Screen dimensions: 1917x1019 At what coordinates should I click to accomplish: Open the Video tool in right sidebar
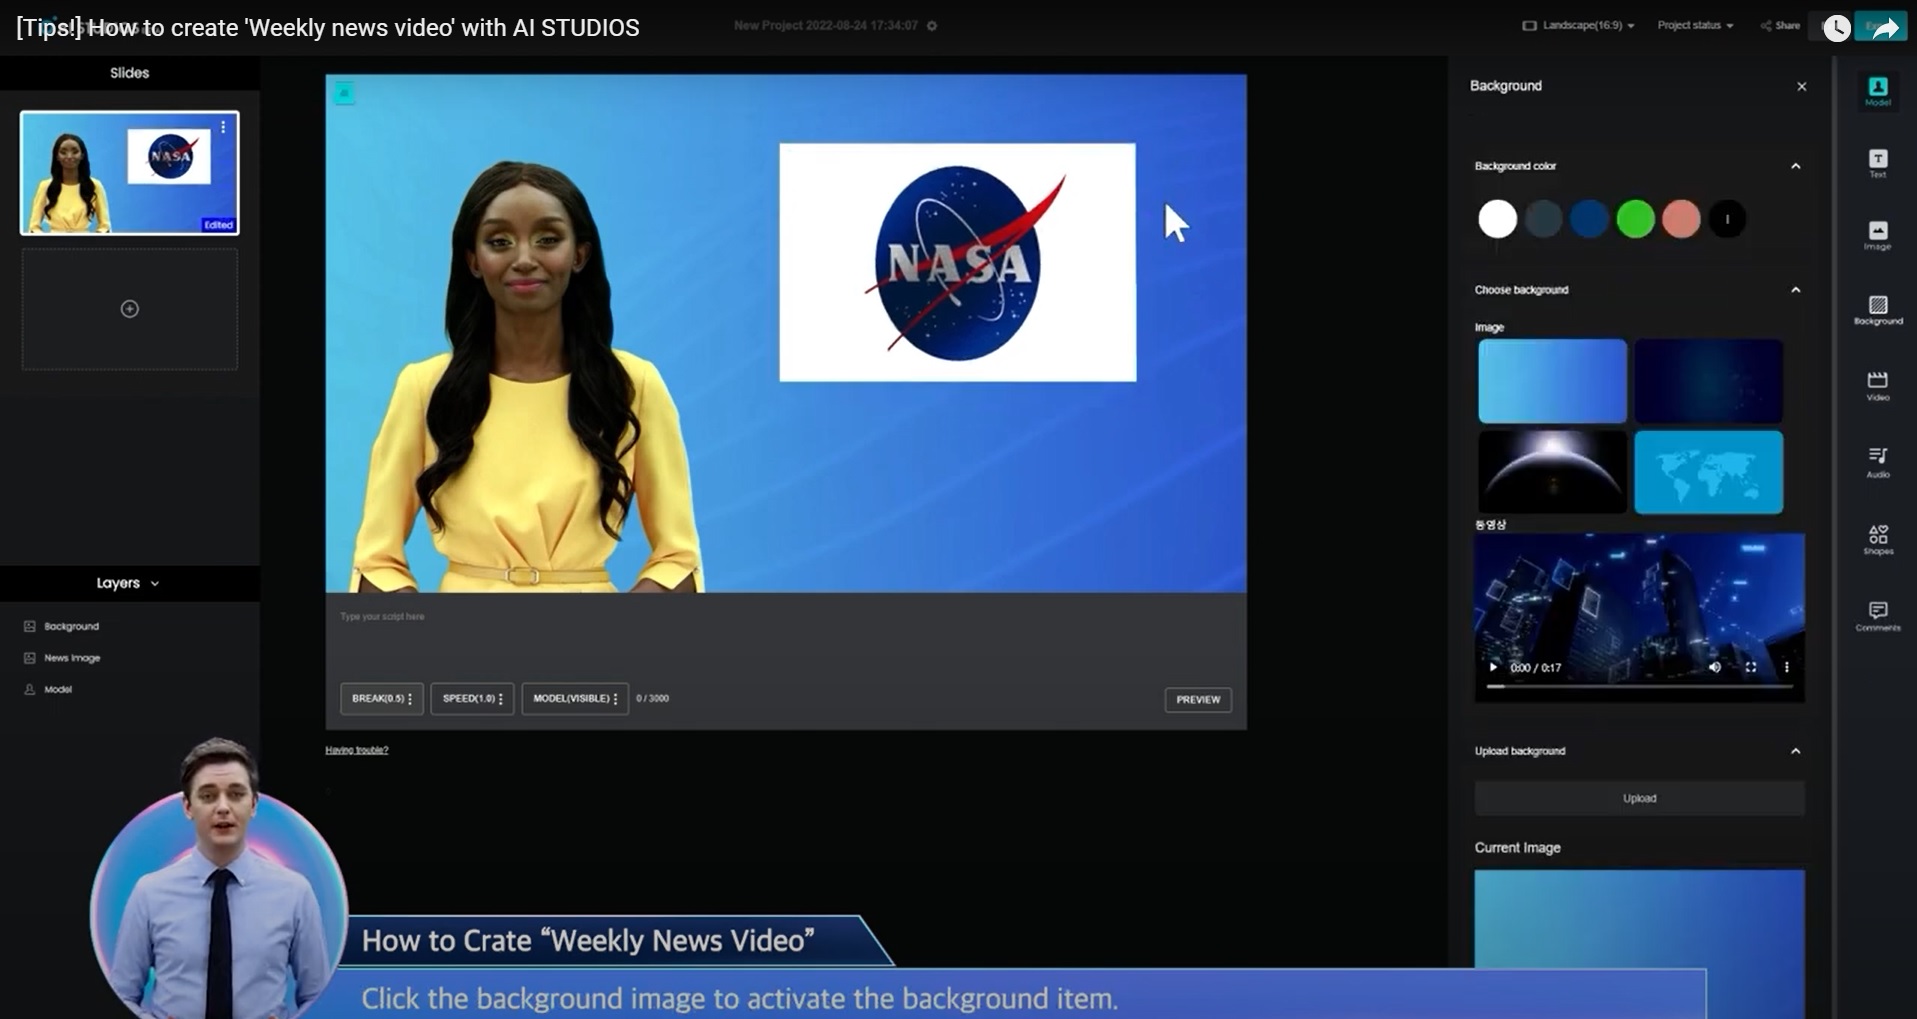(1878, 385)
